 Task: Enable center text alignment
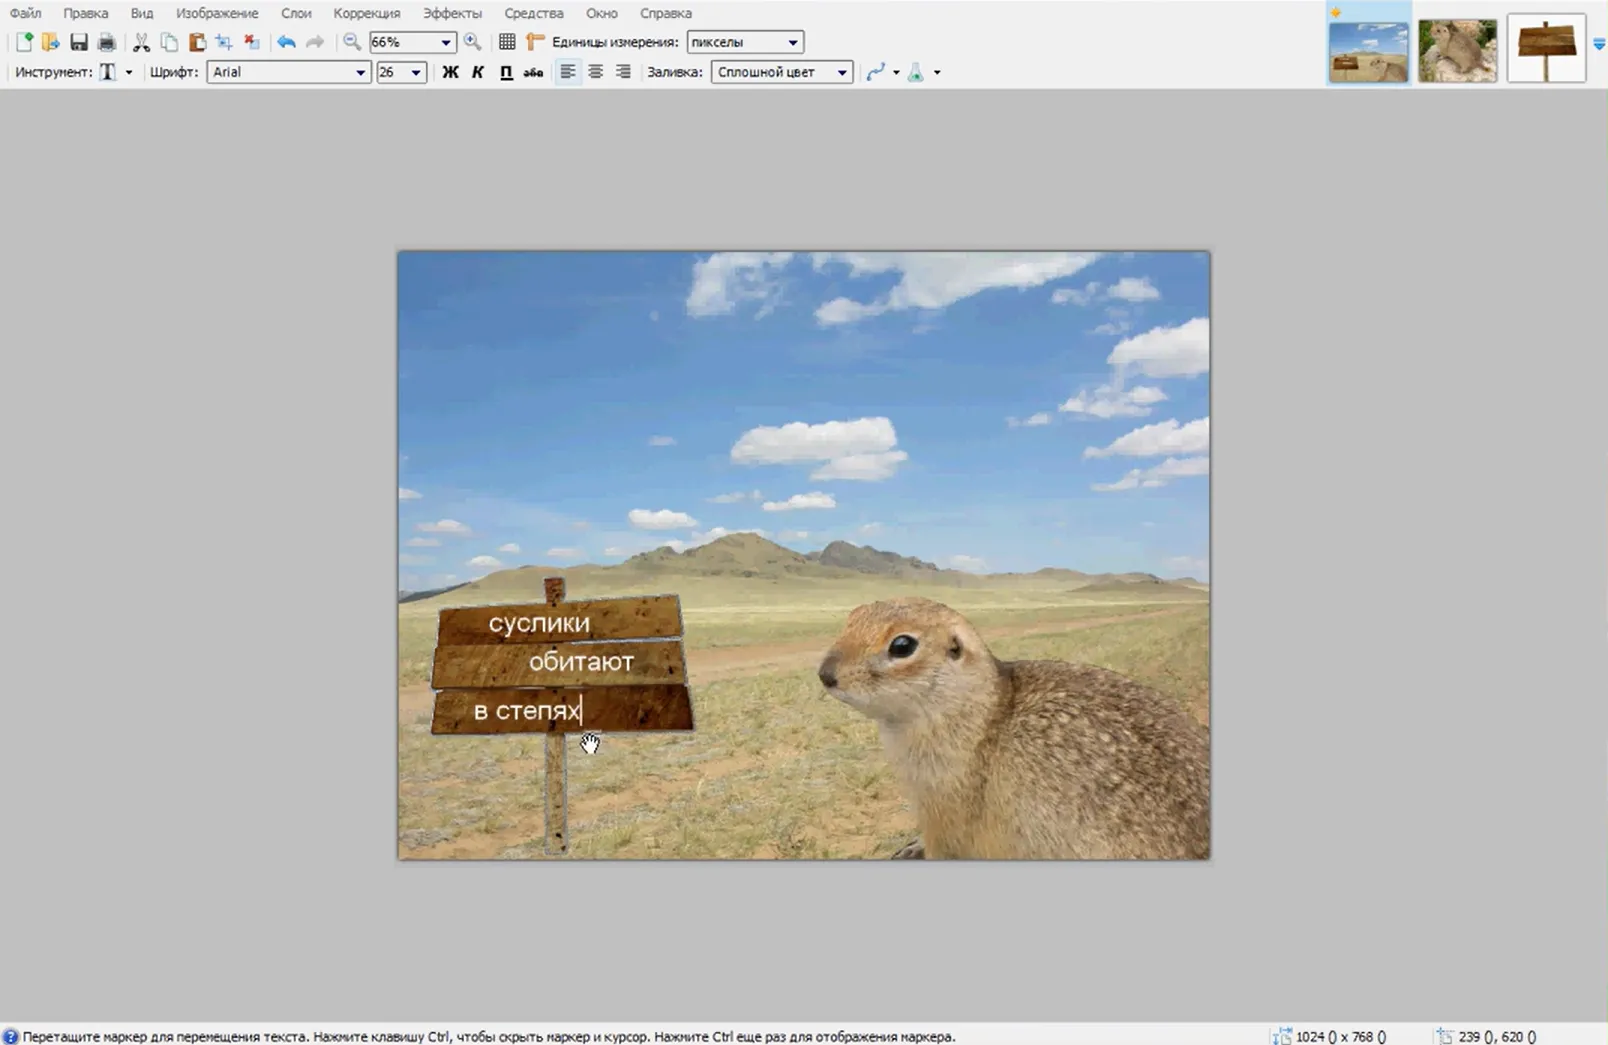tap(596, 72)
